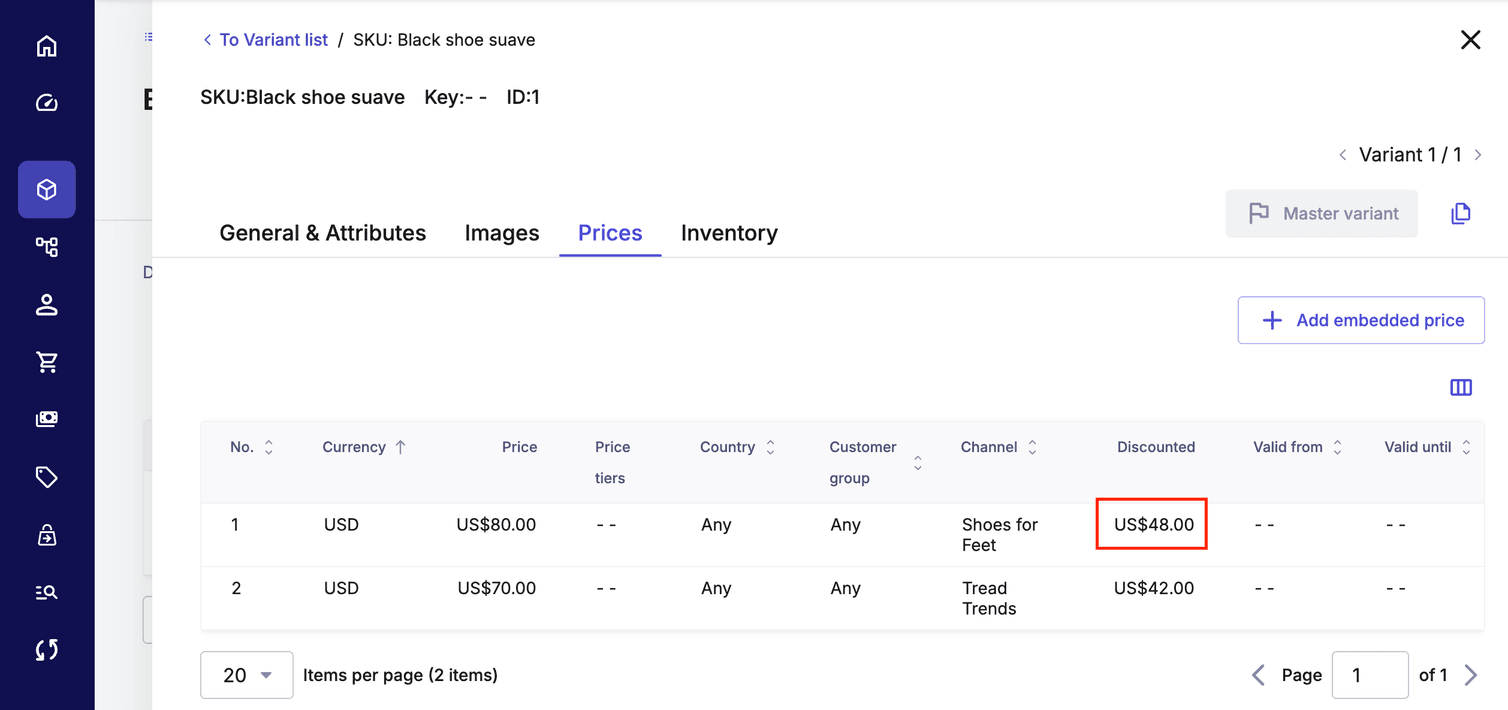Screen dimensions: 1508x710
Task: Open the Dashboard speedometer icon
Action: point(47,102)
